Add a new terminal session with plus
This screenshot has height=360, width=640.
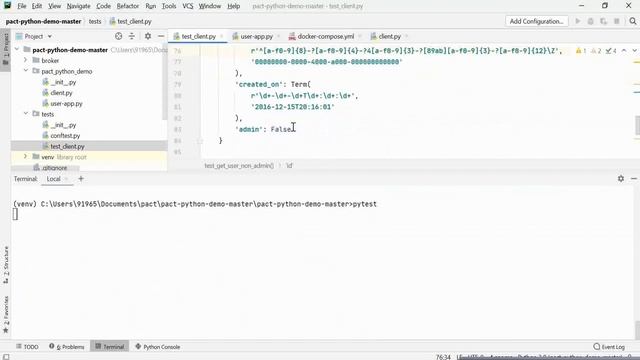[81, 178]
